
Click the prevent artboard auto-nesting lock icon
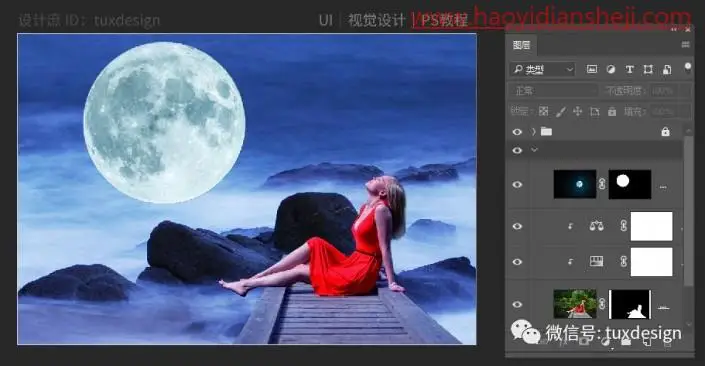point(595,111)
